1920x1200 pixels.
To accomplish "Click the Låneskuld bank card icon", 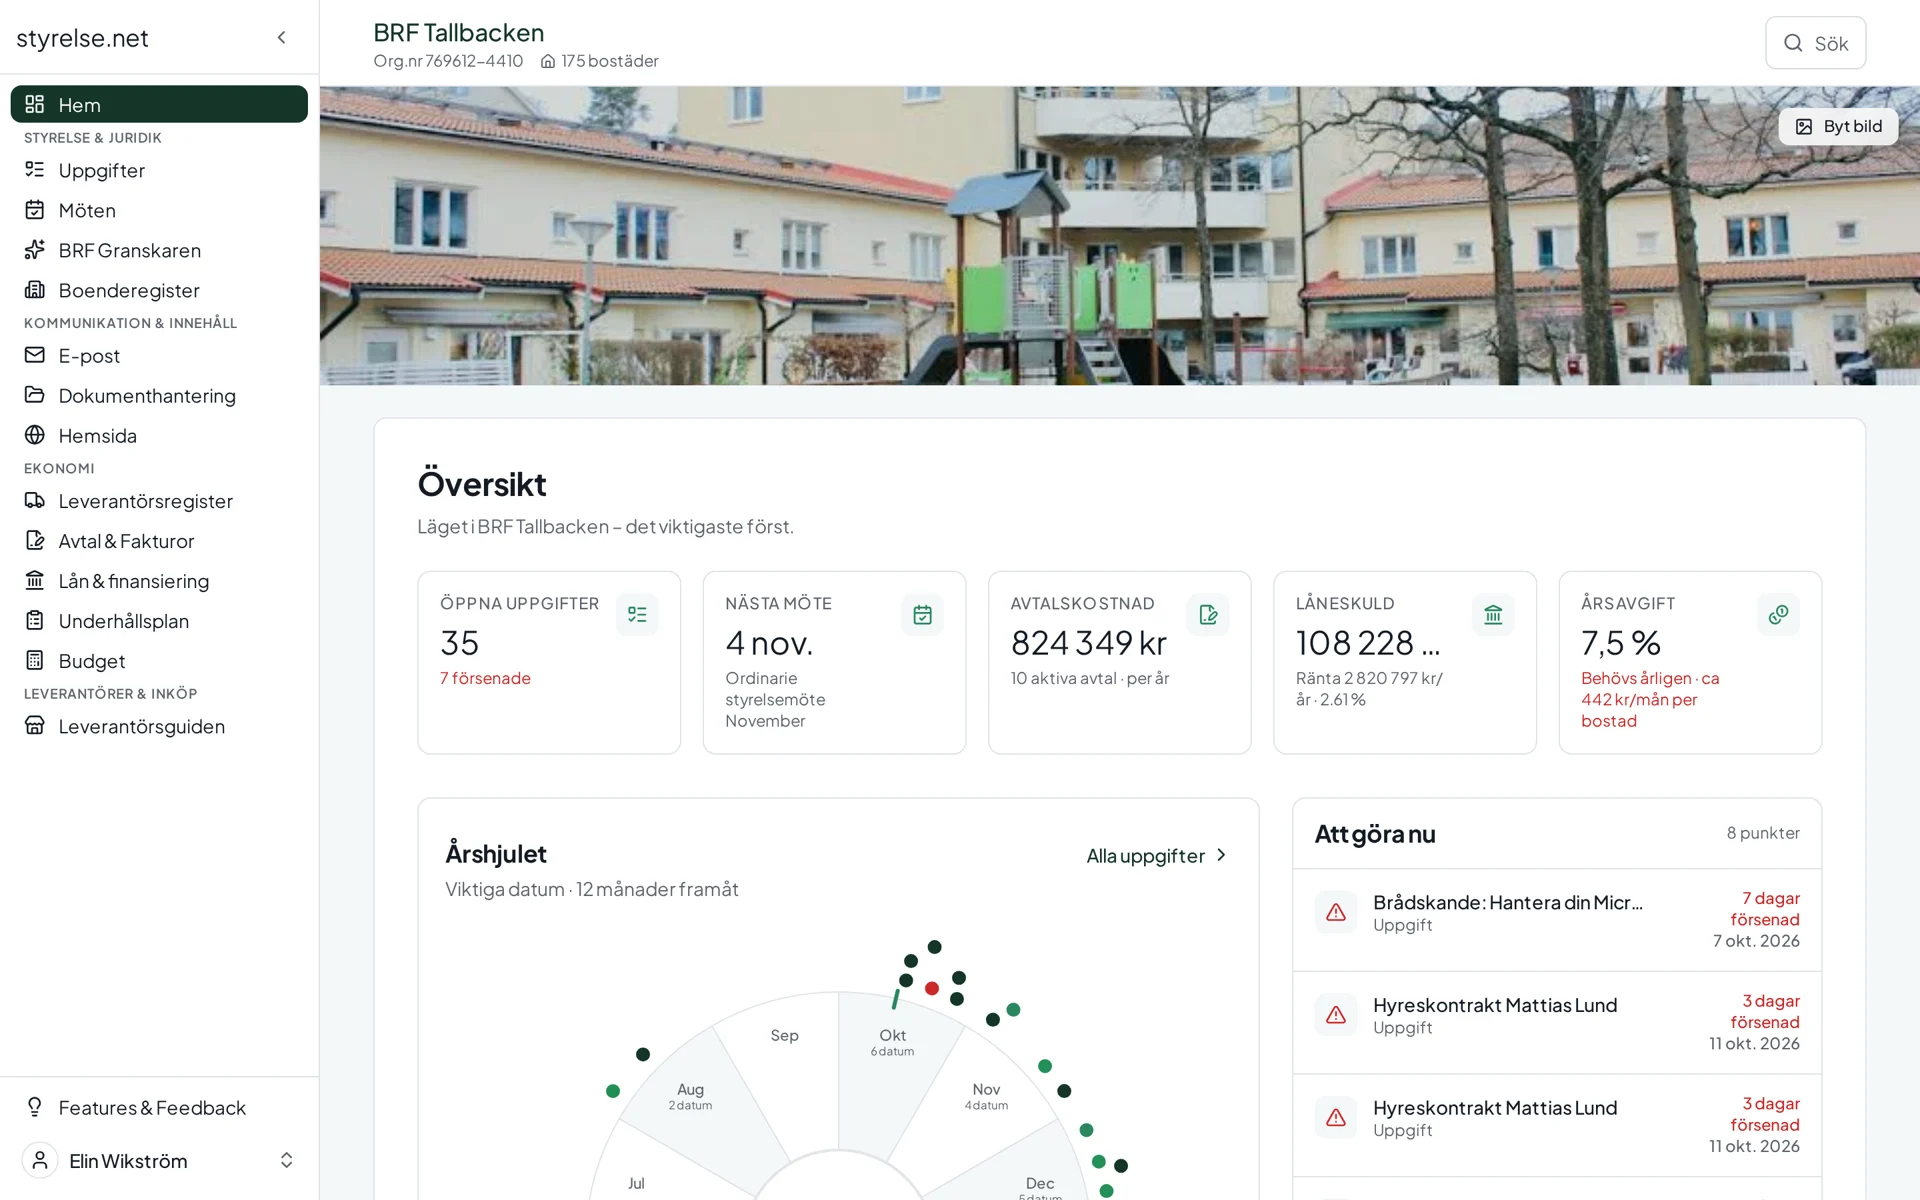I will (1493, 614).
